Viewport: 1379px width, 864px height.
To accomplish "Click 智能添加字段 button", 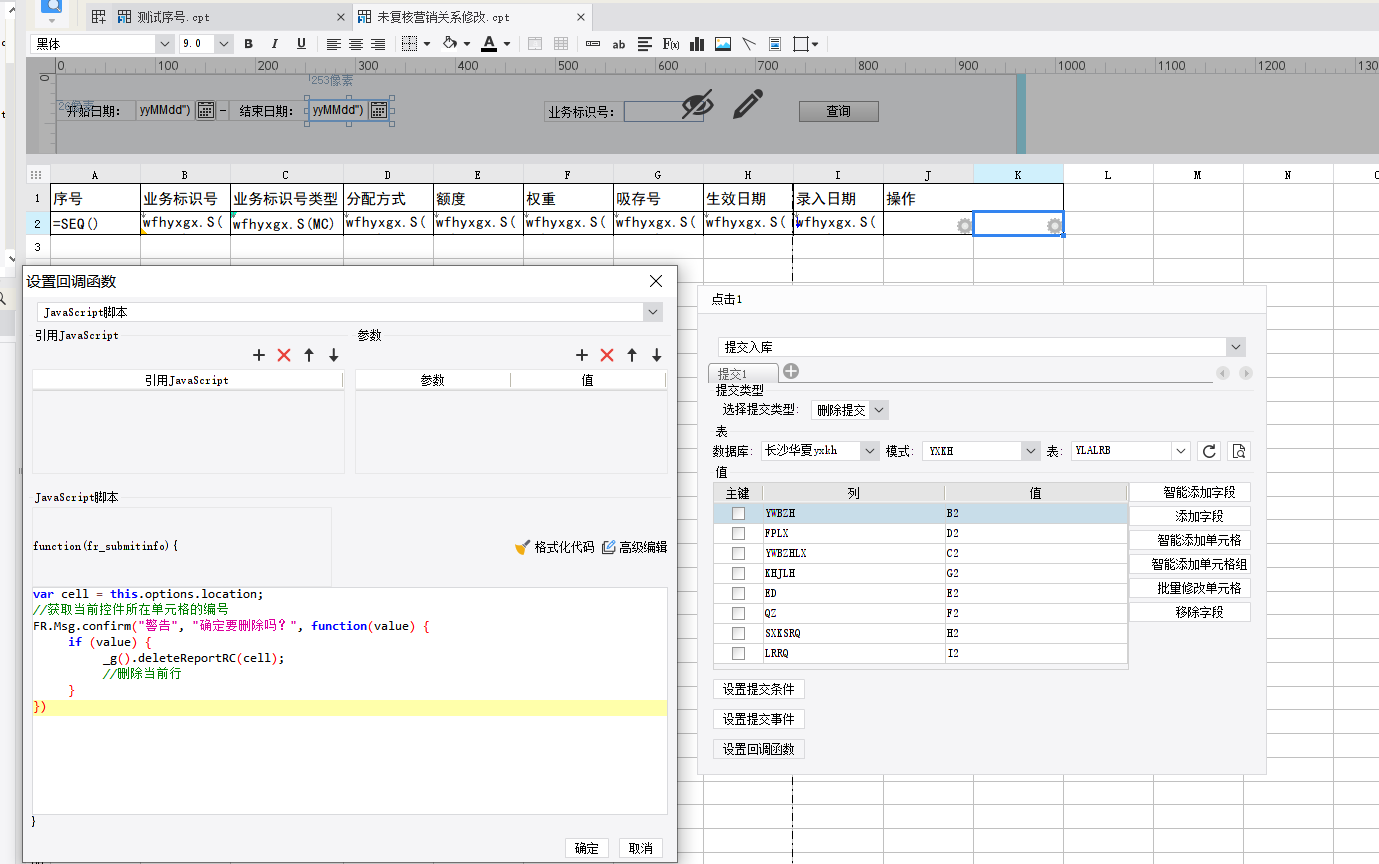I will click(1190, 492).
